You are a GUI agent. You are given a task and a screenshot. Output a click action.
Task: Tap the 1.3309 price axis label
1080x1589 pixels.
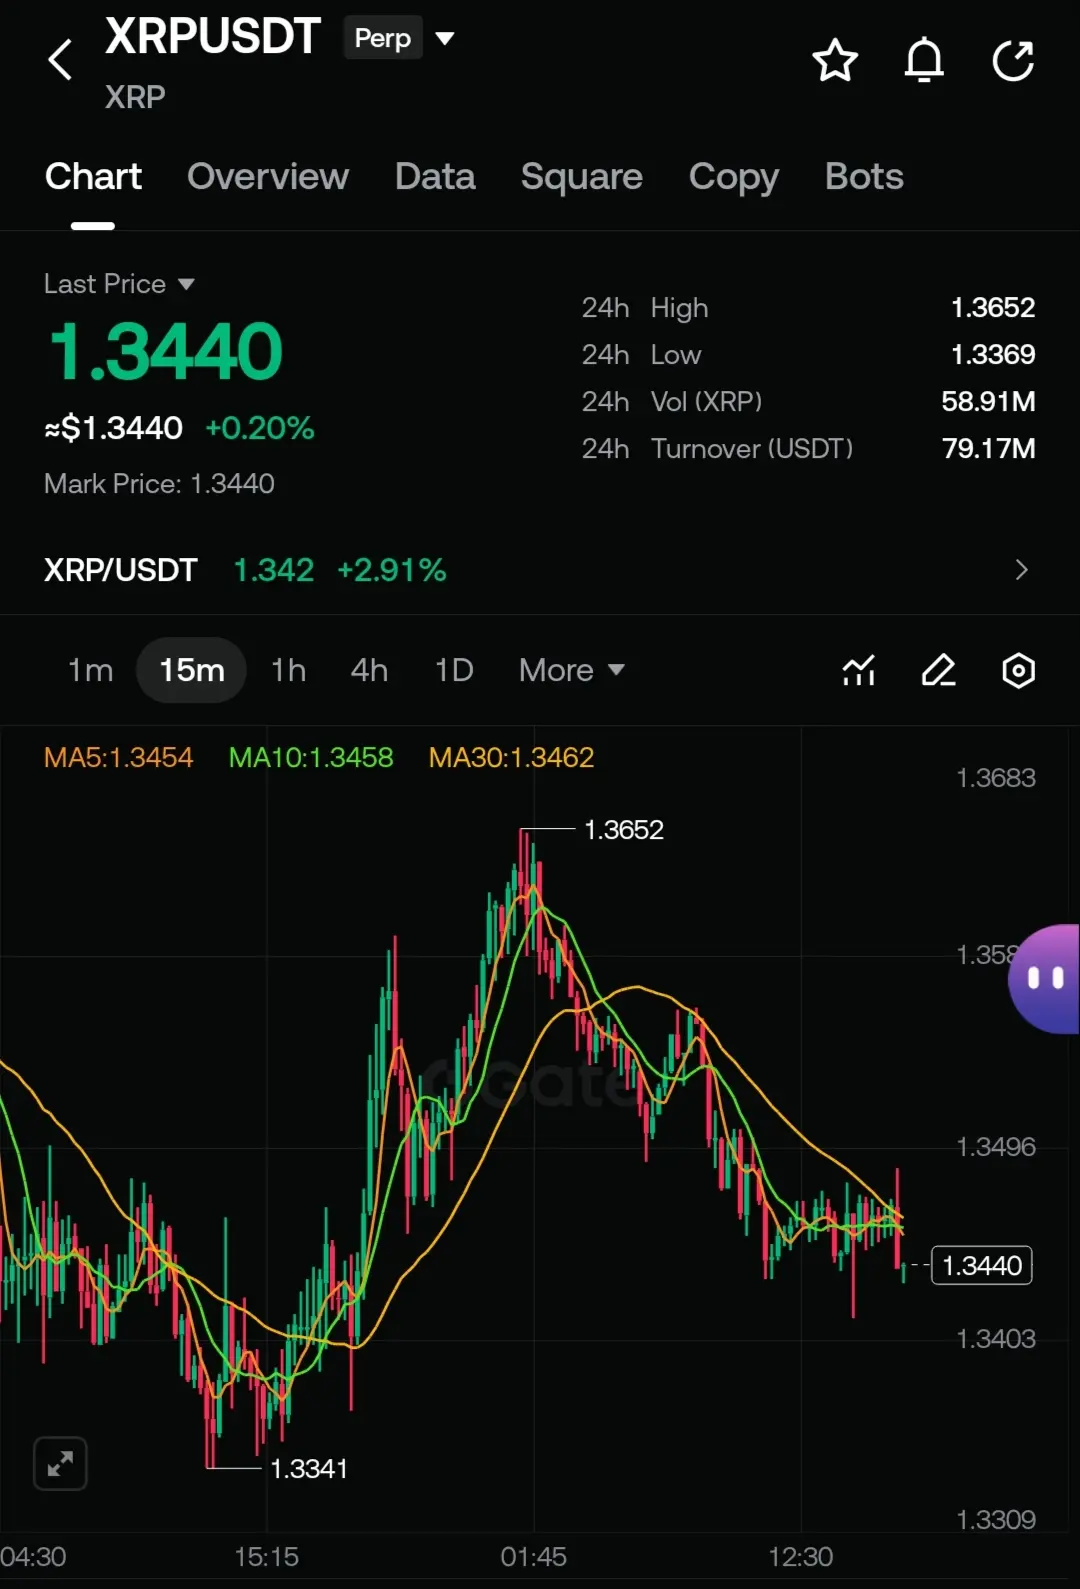click(996, 1520)
